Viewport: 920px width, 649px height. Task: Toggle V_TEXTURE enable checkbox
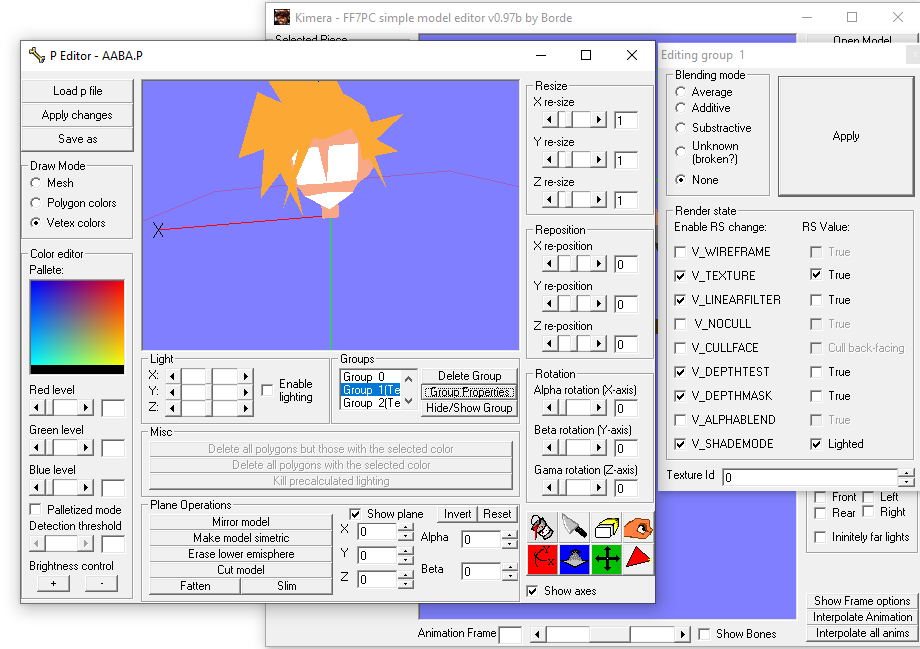(680, 276)
